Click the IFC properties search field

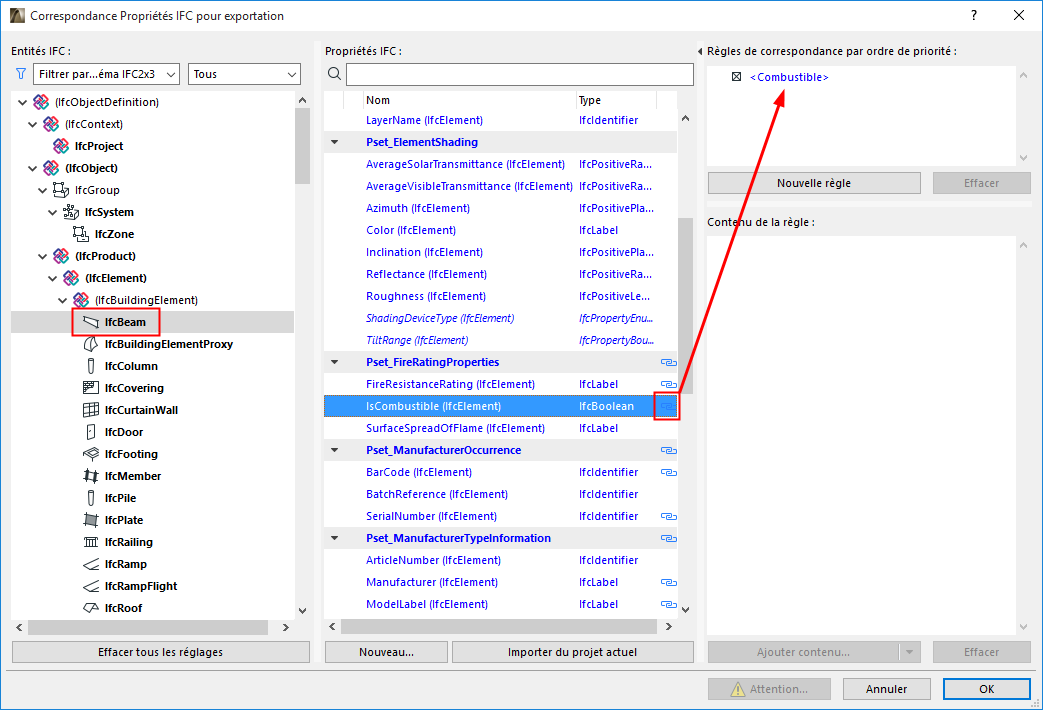click(x=520, y=74)
